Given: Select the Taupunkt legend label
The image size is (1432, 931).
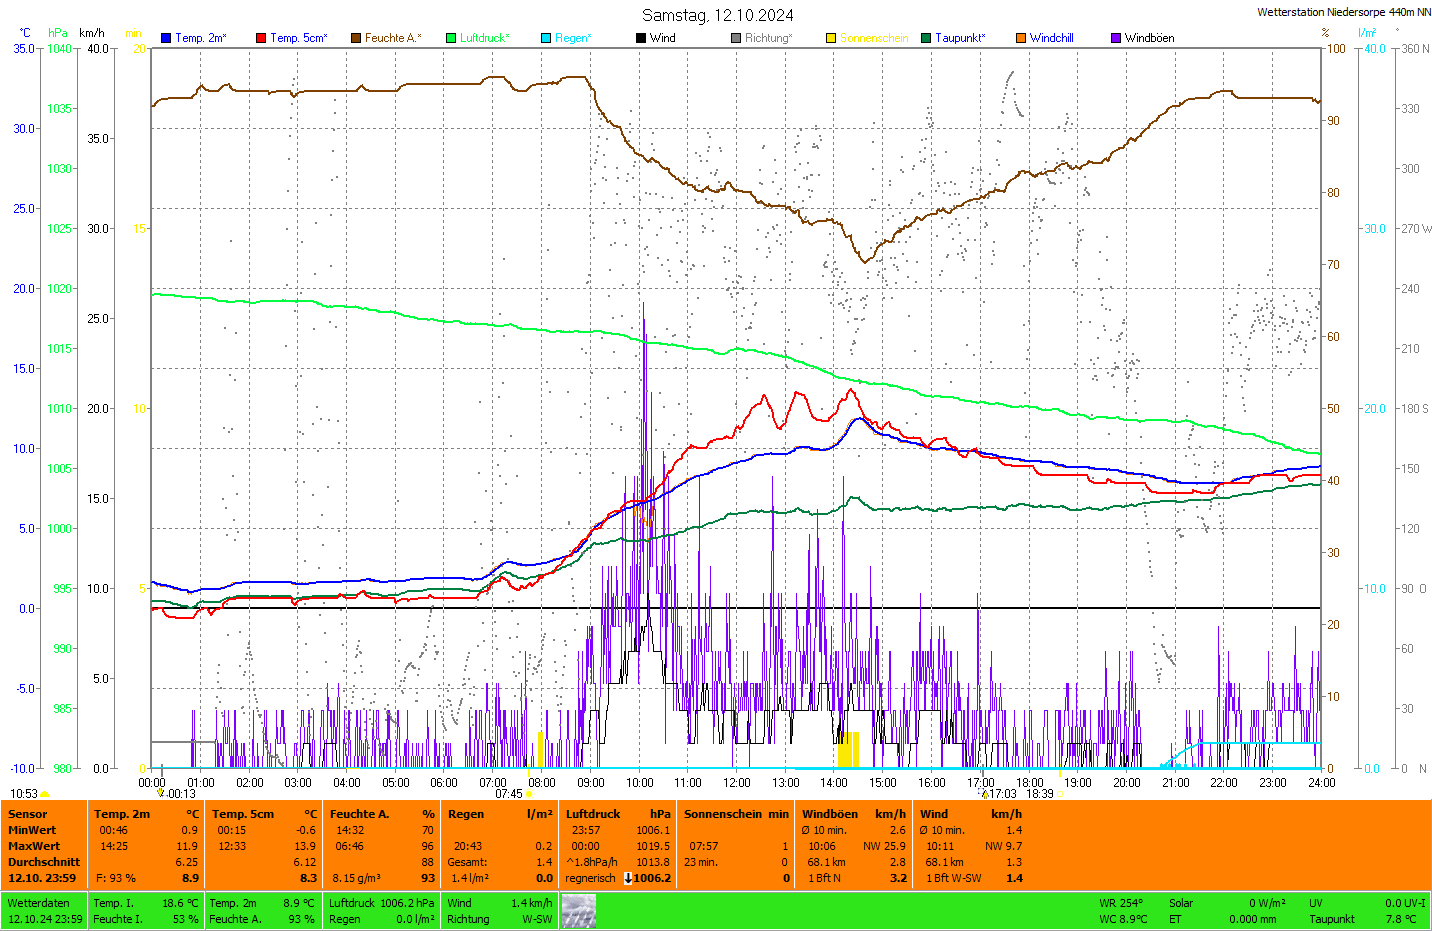Looking at the screenshot, I should 959,38.
